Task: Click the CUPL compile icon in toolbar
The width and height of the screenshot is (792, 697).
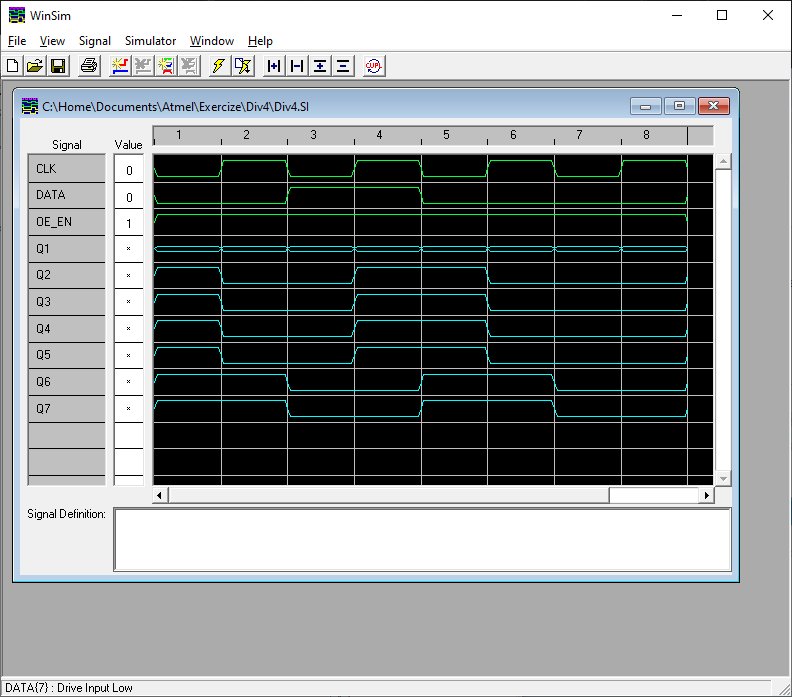Action: [x=373, y=66]
